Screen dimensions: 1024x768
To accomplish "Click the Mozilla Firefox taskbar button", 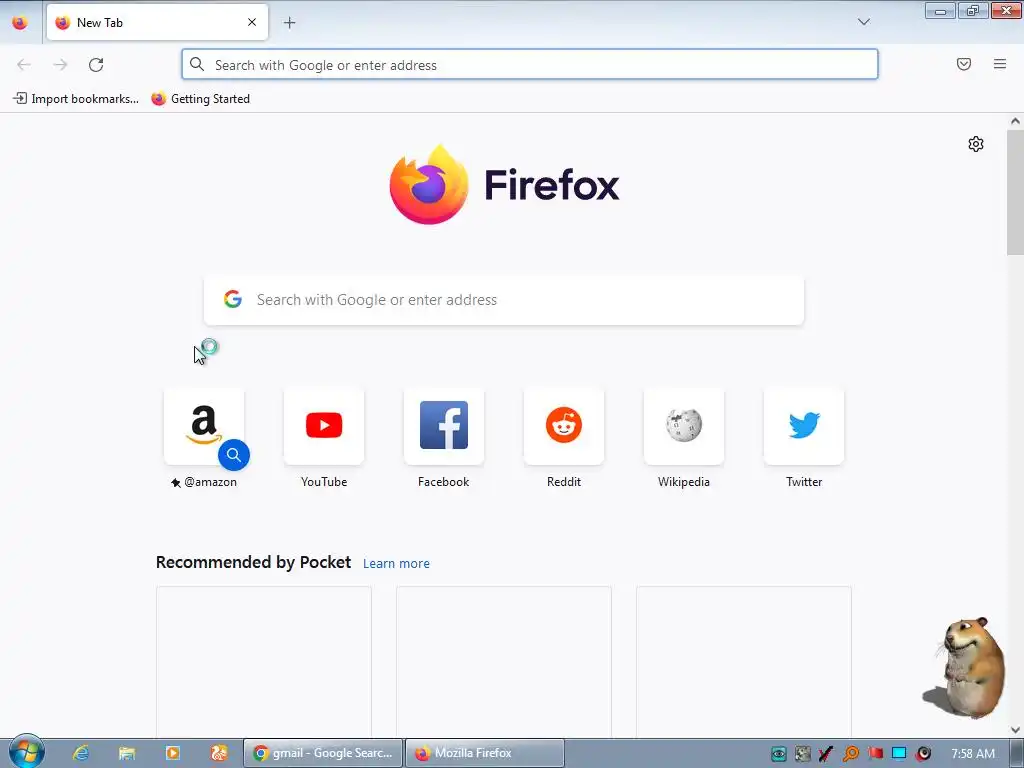I will [x=485, y=753].
